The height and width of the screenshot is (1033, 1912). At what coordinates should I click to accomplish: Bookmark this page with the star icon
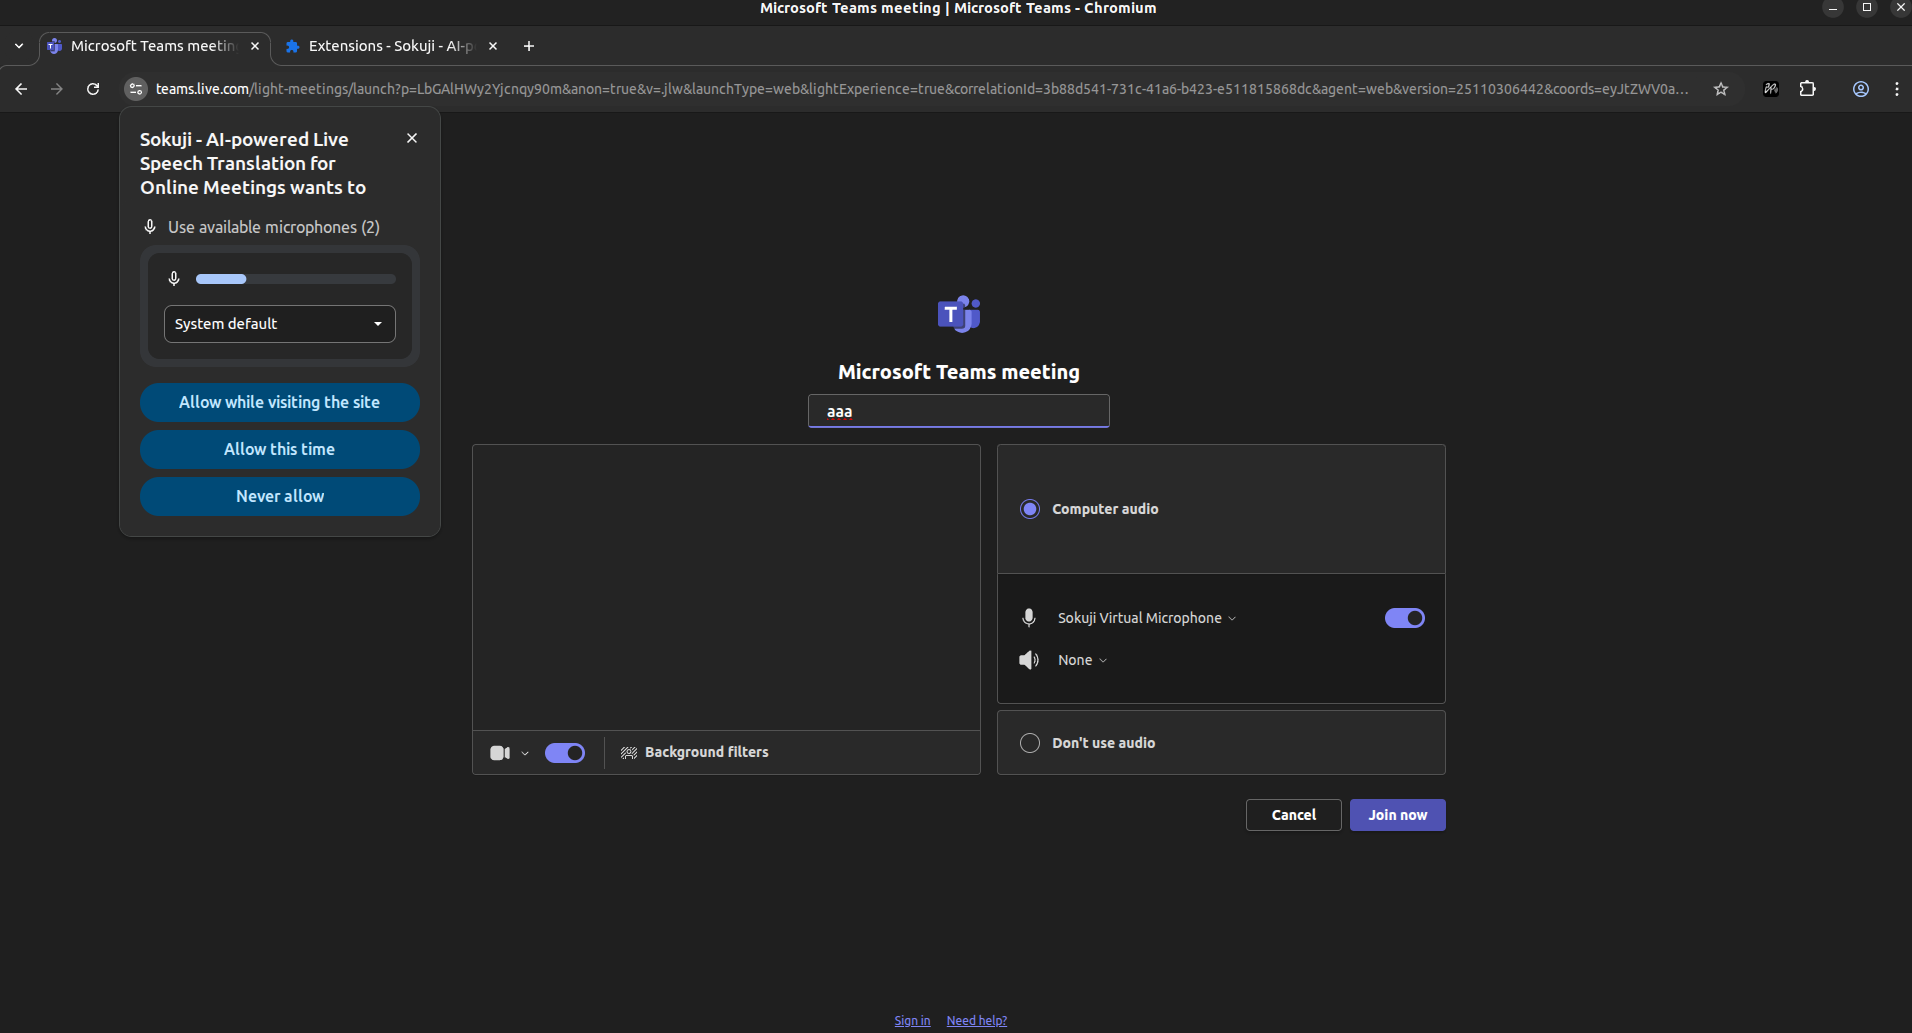point(1721,89)
